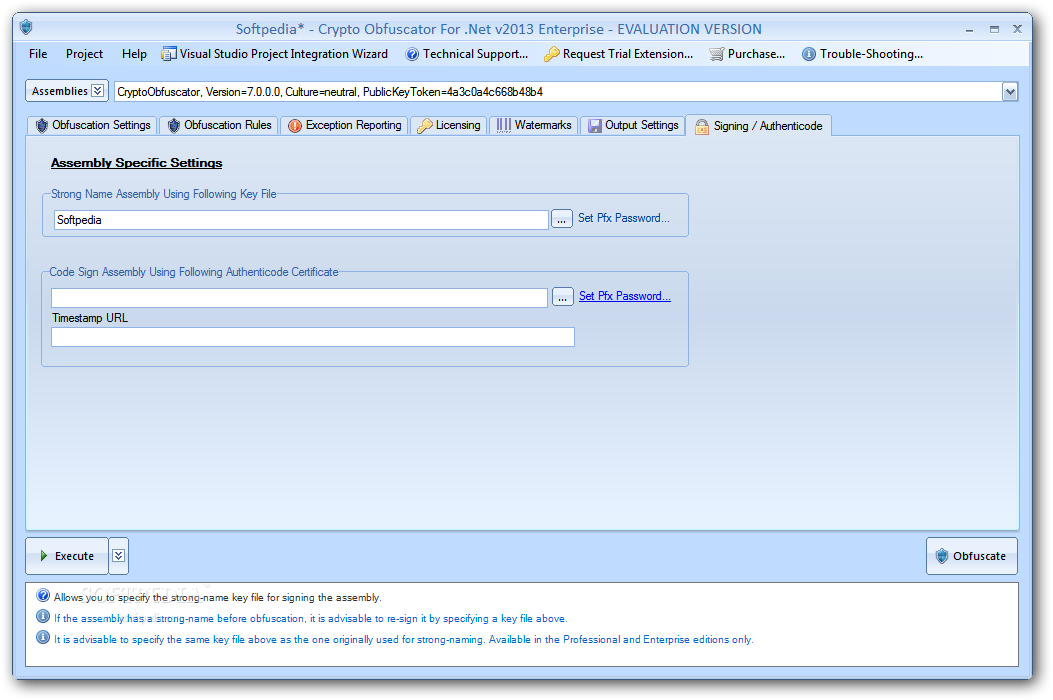Click 'Timestamp URL' label
This screenshot has height=700, width=1053.
(90, 318)
